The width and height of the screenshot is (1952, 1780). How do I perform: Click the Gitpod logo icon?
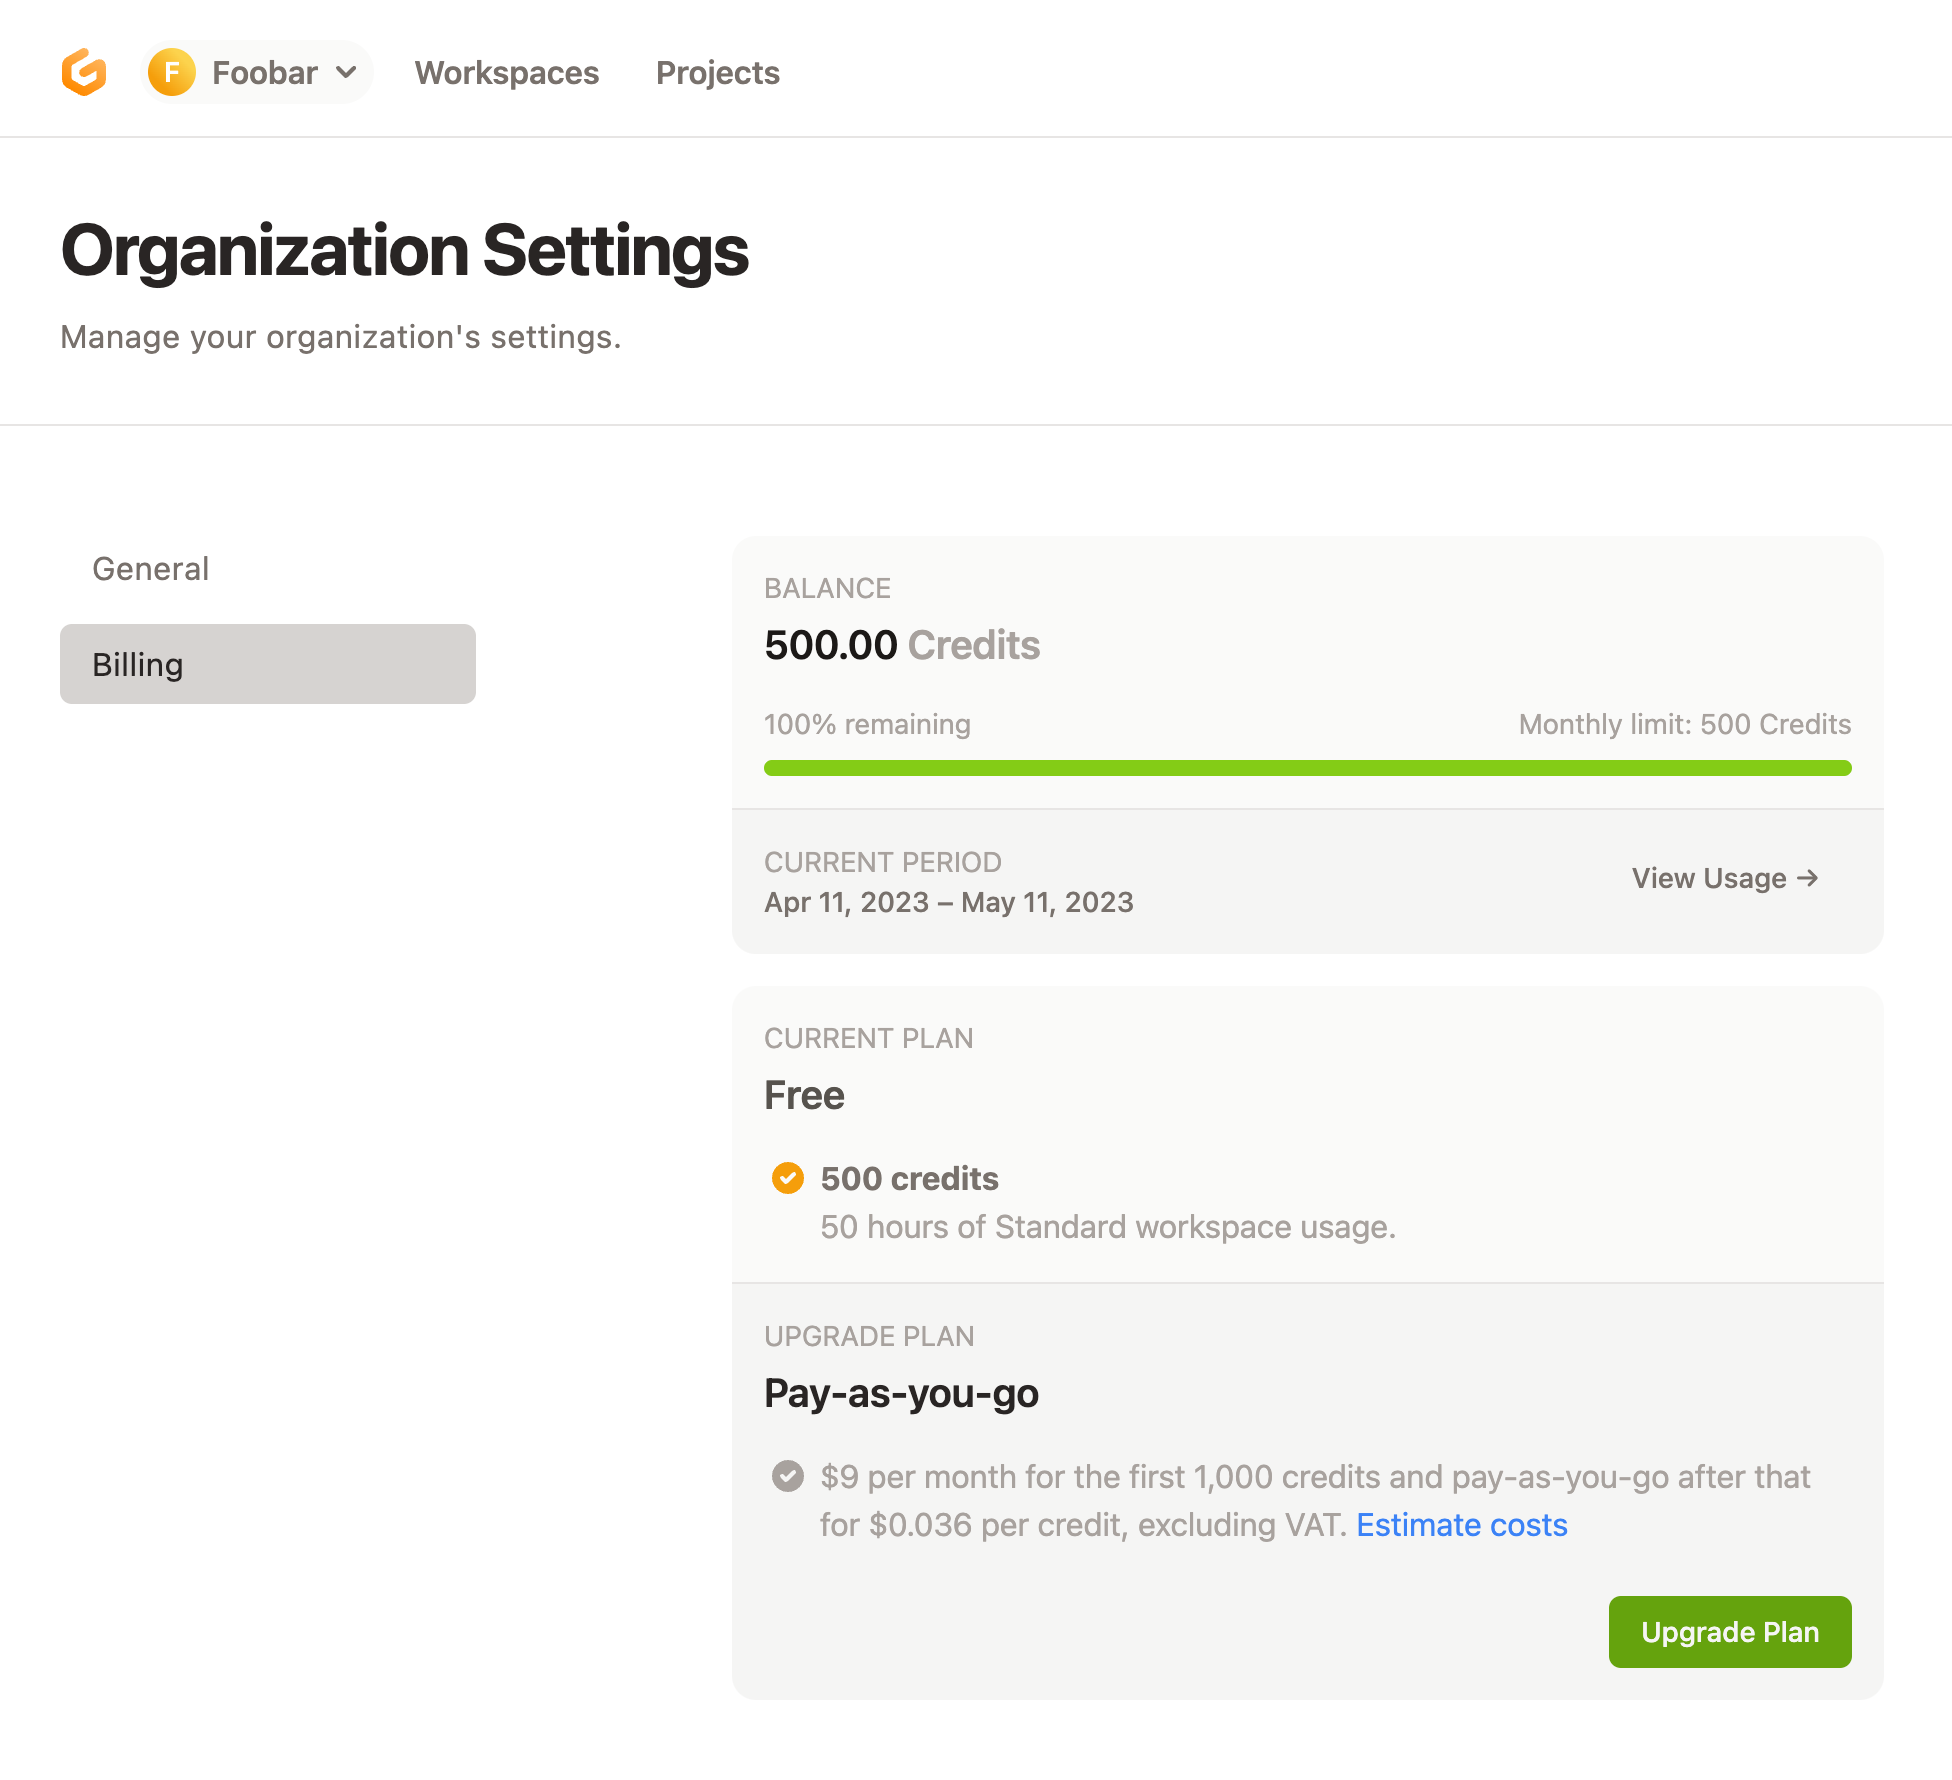(x=84, y=72)
